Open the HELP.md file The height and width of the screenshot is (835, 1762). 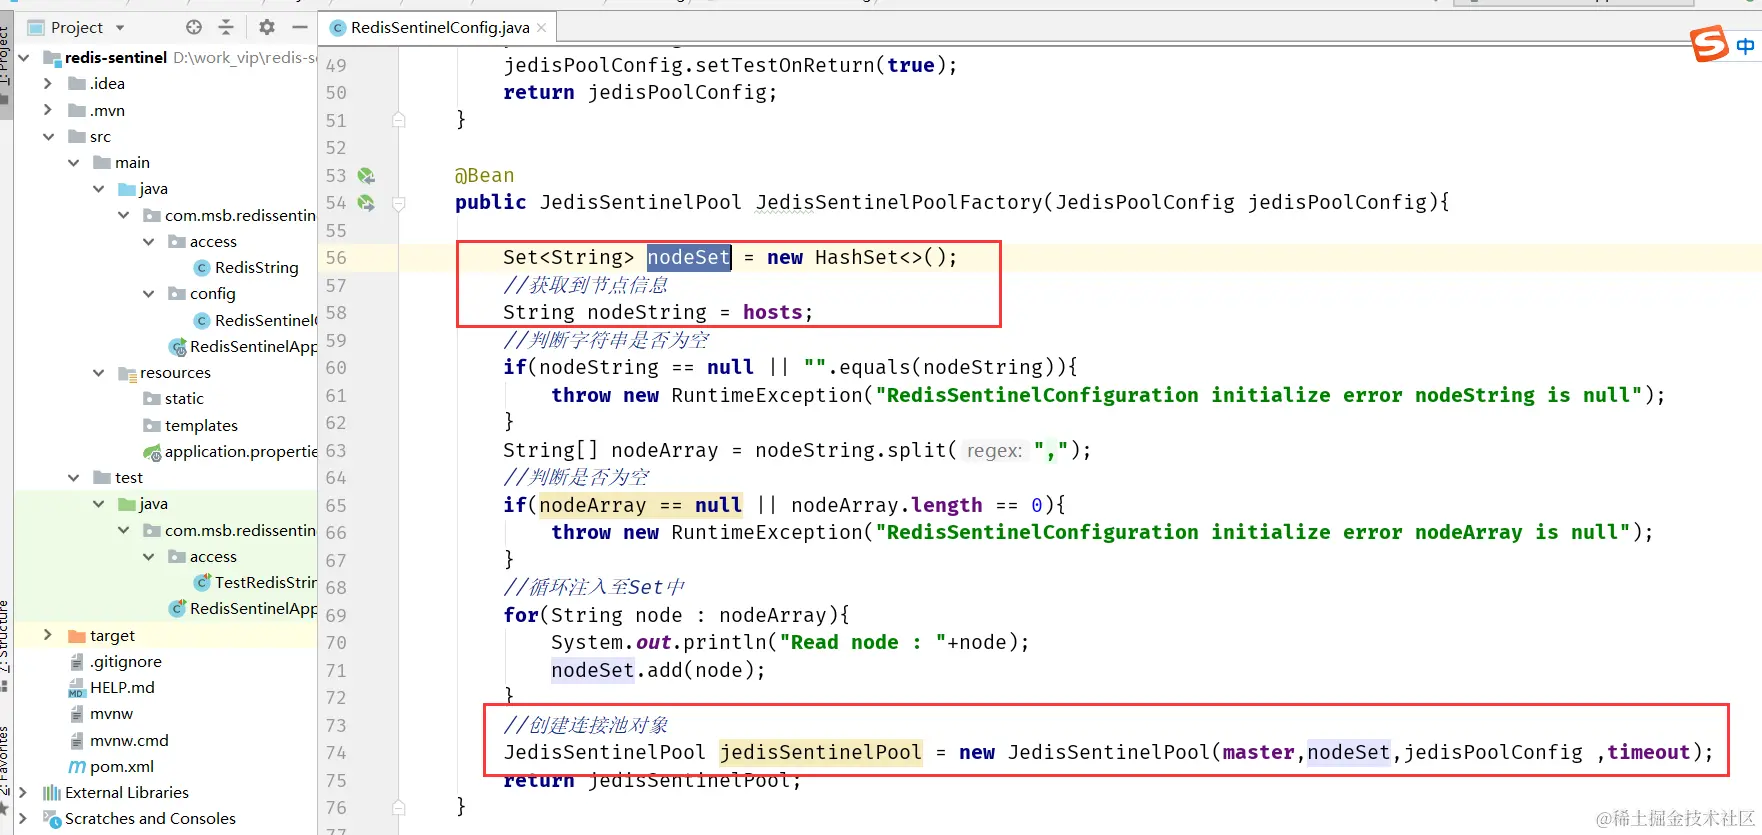click(122, 687)
